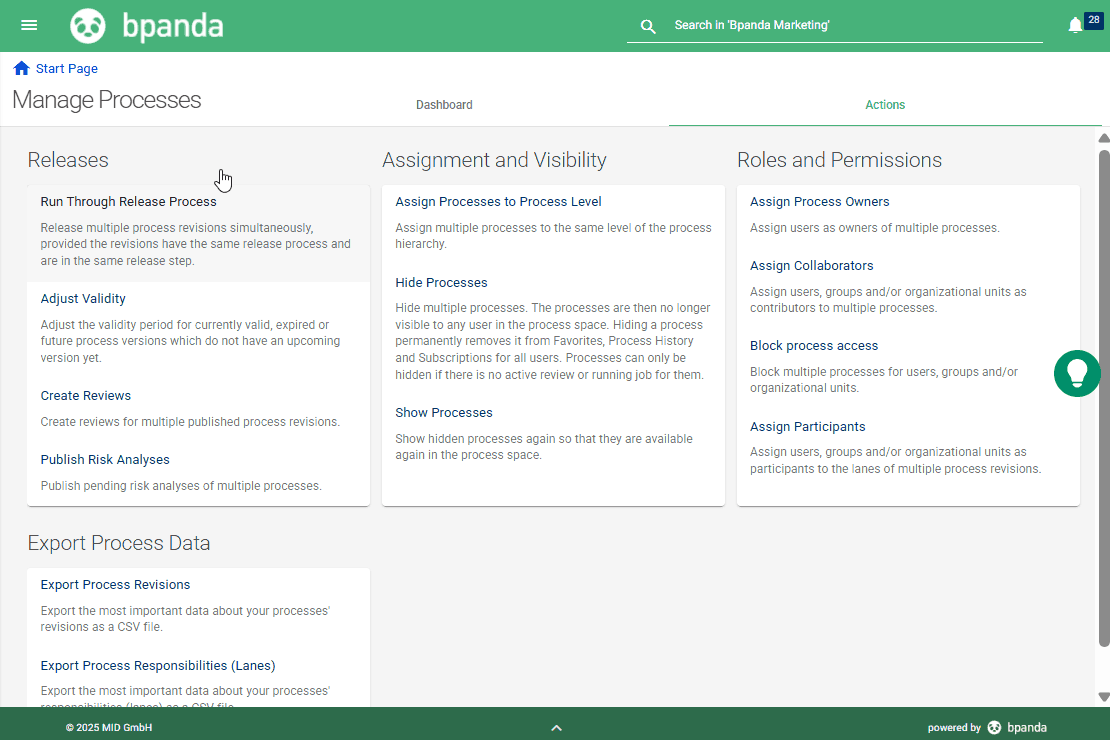Image resolution: width=1110 pixels, height=740 pixels.
Task: Open Export Process Revisions
Action: point(115,584)
